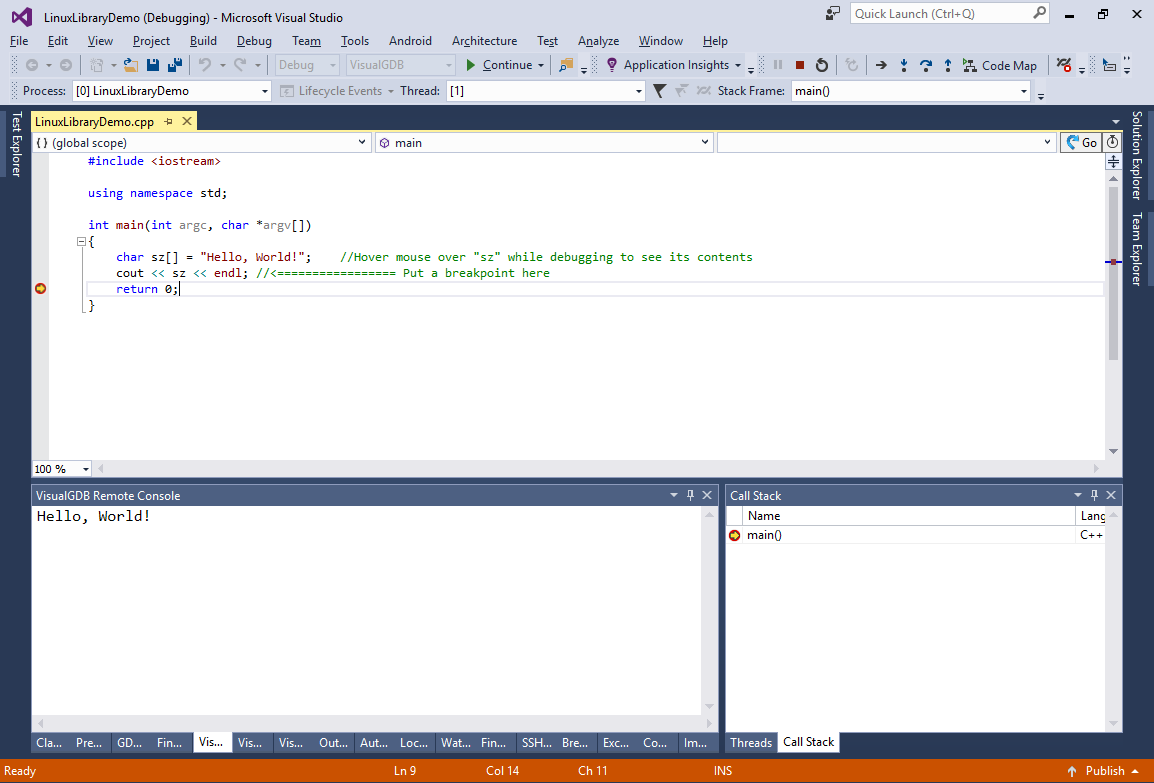Switch to the Out... bottom tab

pos(333,743)
